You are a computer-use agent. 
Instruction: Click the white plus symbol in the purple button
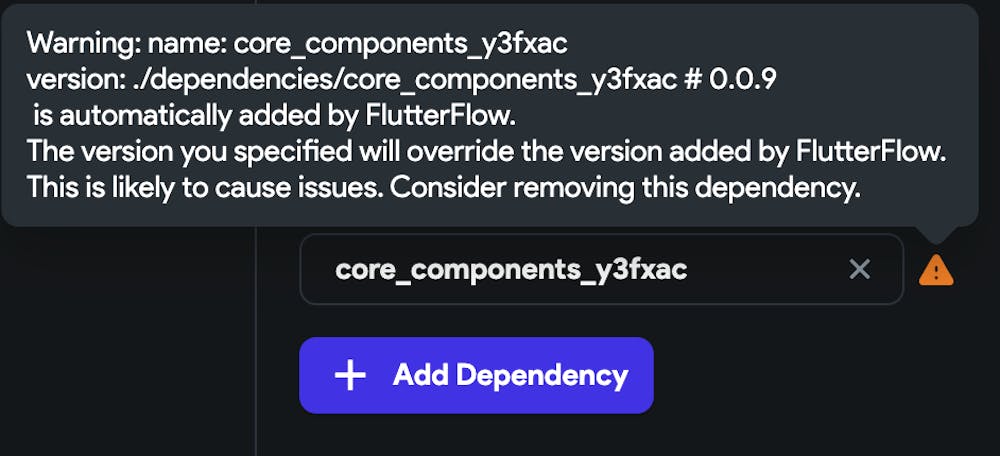click(350, 376)
